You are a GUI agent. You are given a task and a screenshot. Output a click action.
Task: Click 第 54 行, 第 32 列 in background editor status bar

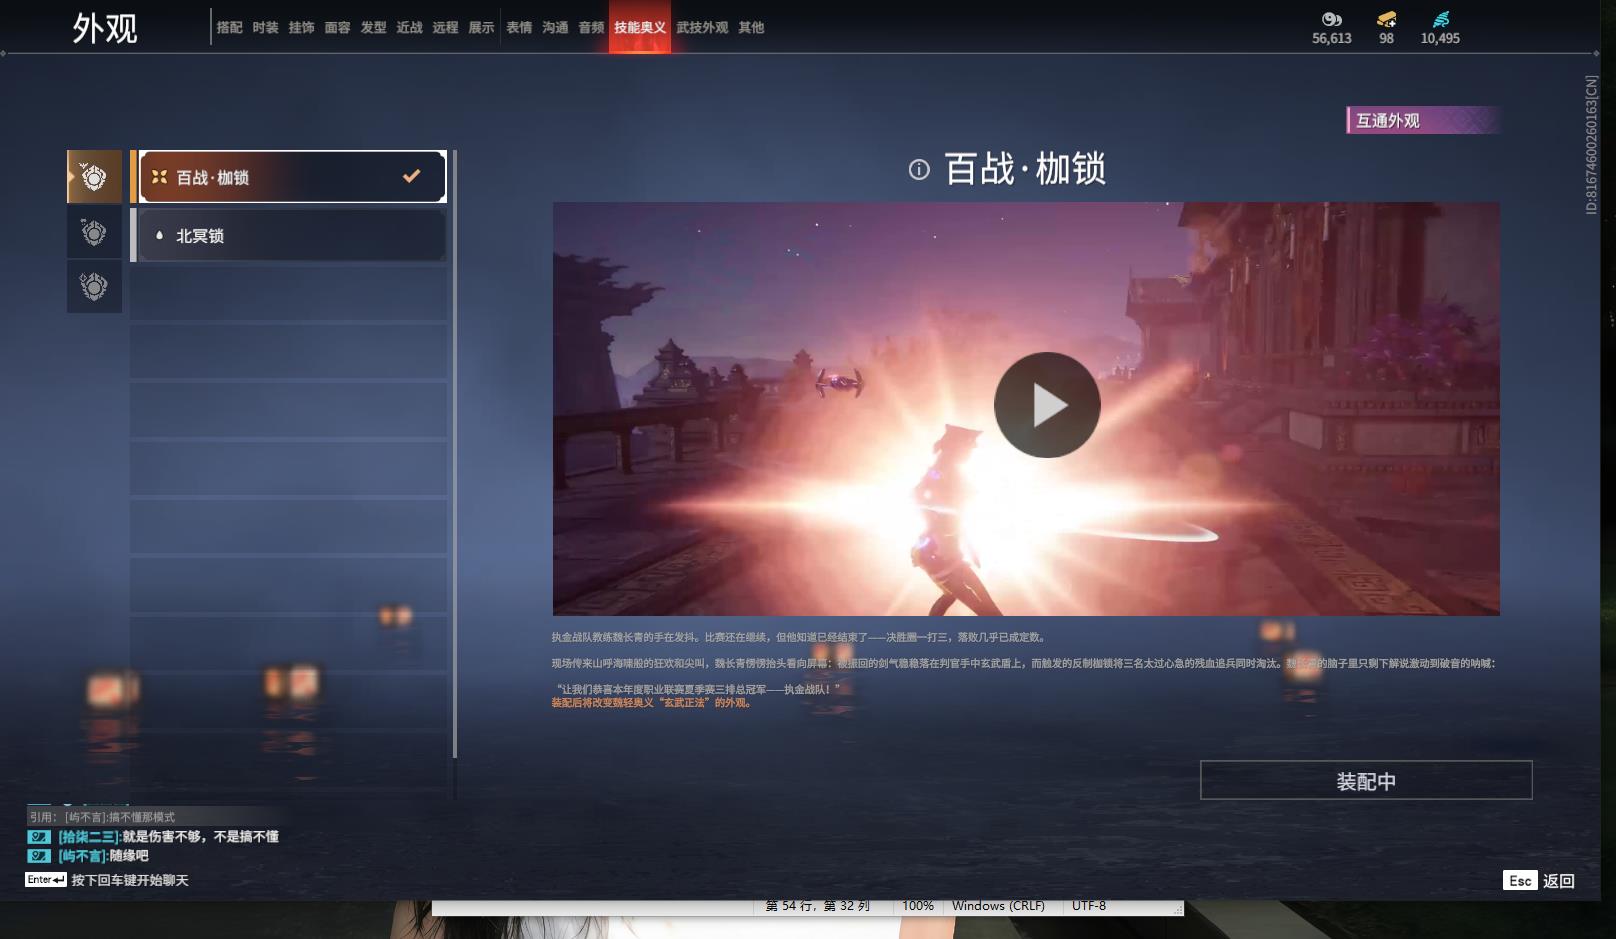point(817,906)
